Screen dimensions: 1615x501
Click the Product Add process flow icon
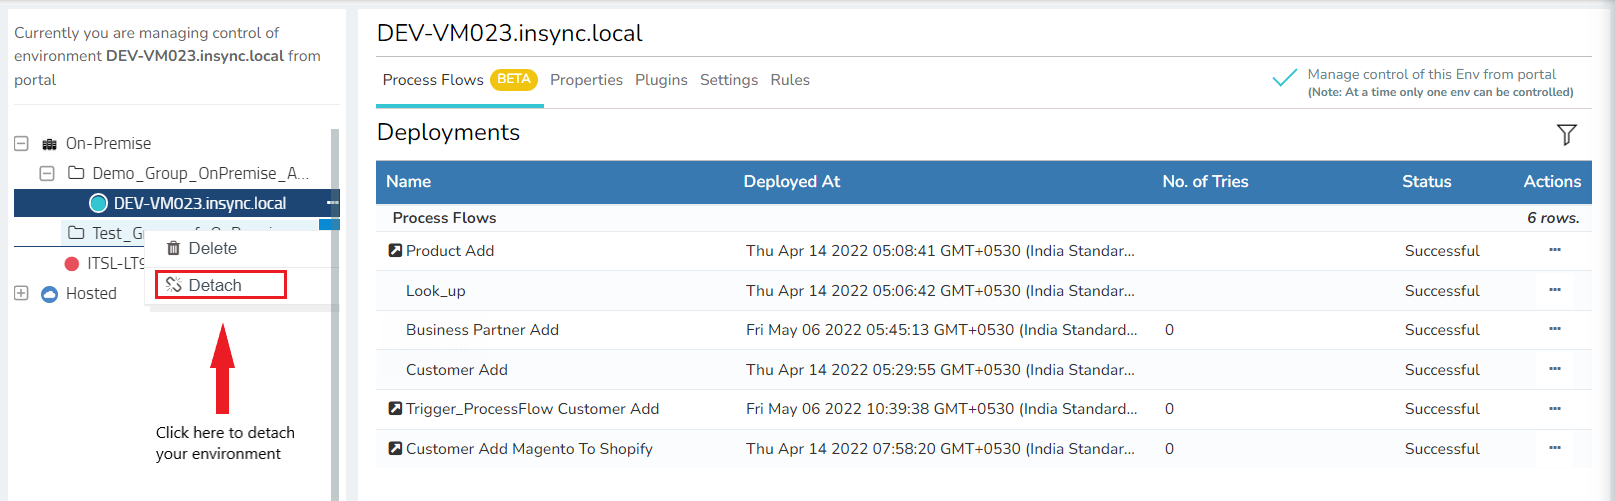point(395,251)
